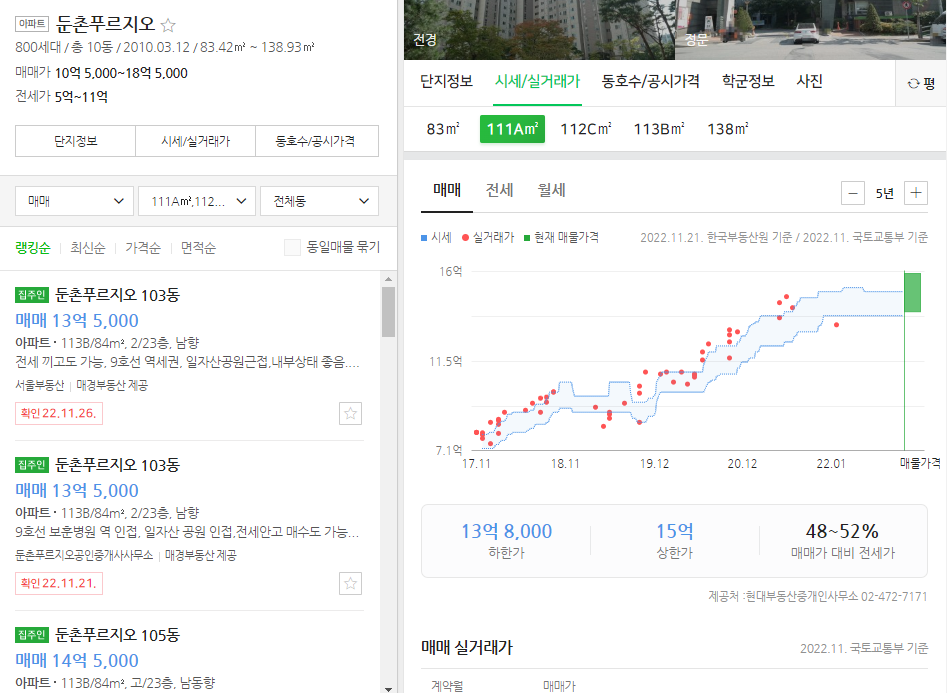The height and width of the screenshot is (693, 947).
Task: Sort listings by 최신순
Action: pos(88,248)
